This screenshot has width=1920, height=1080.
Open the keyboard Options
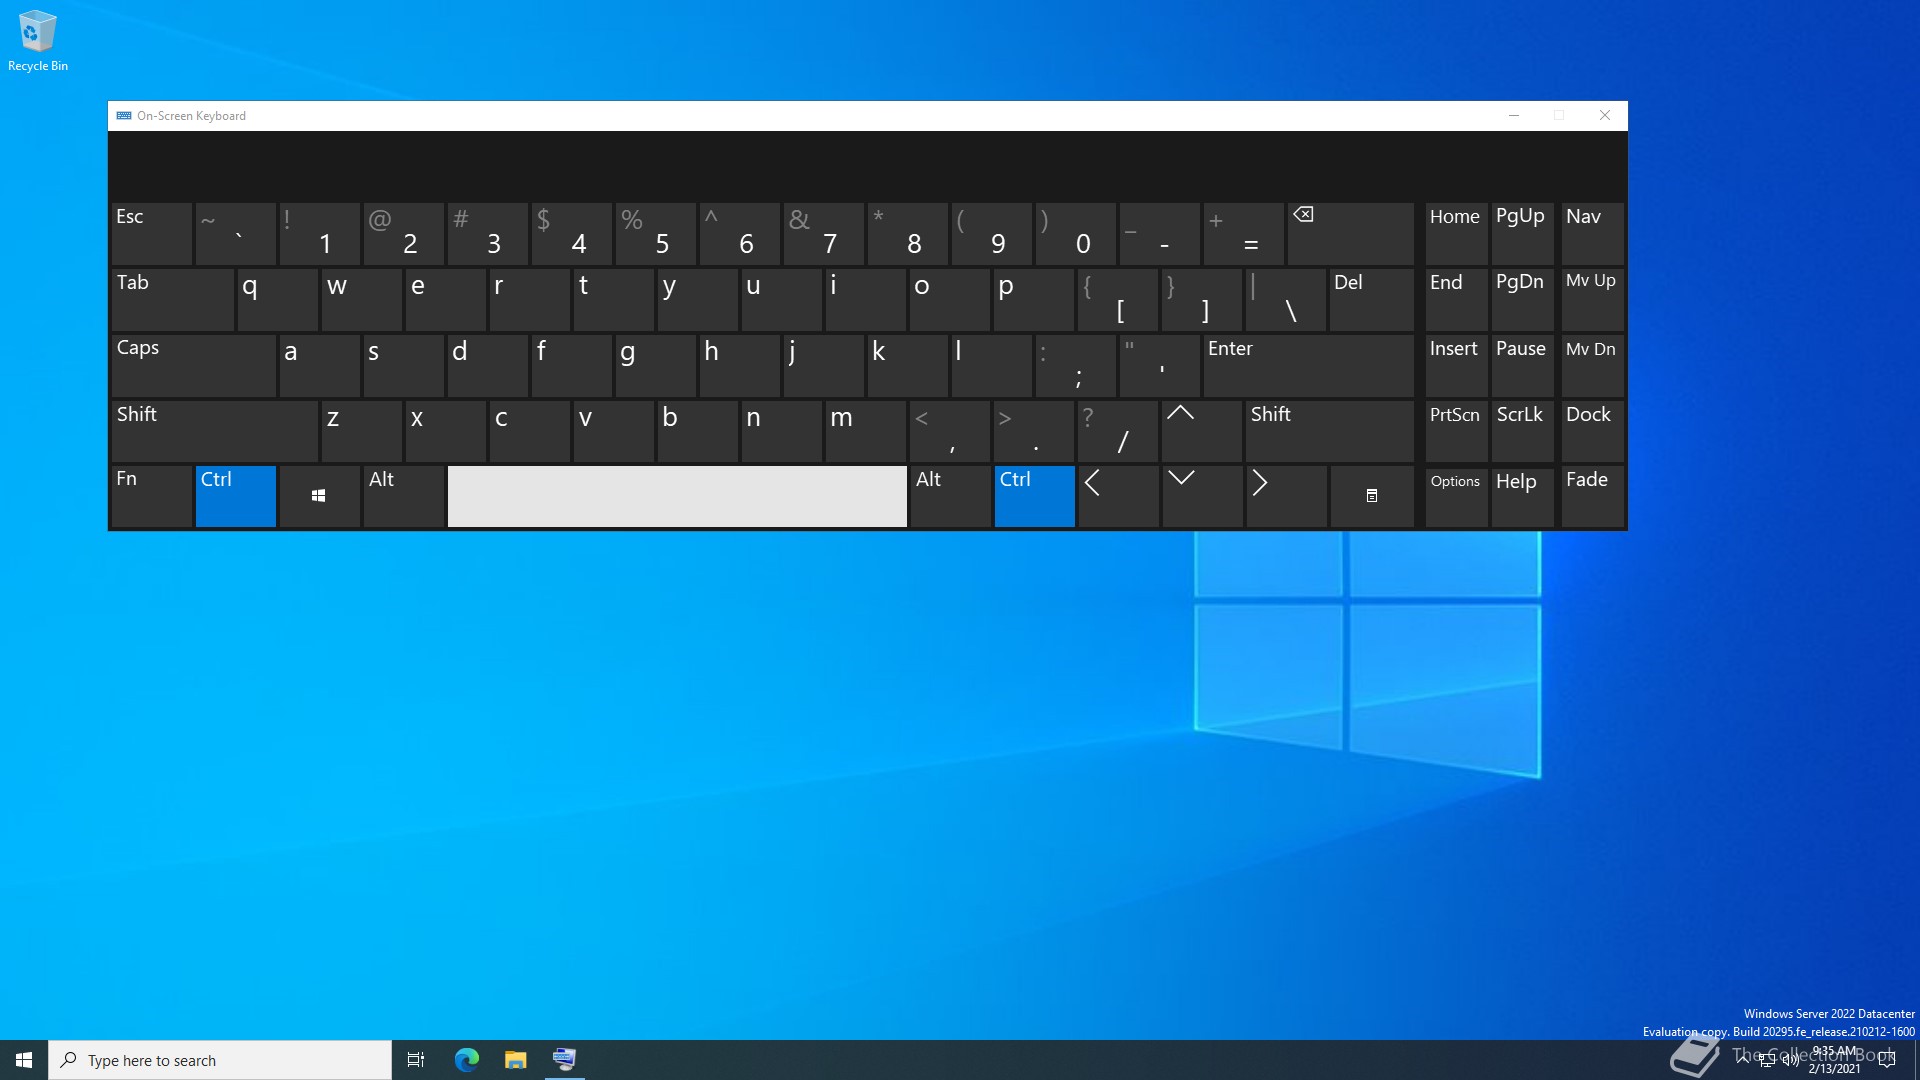(x=1455, y=496)
